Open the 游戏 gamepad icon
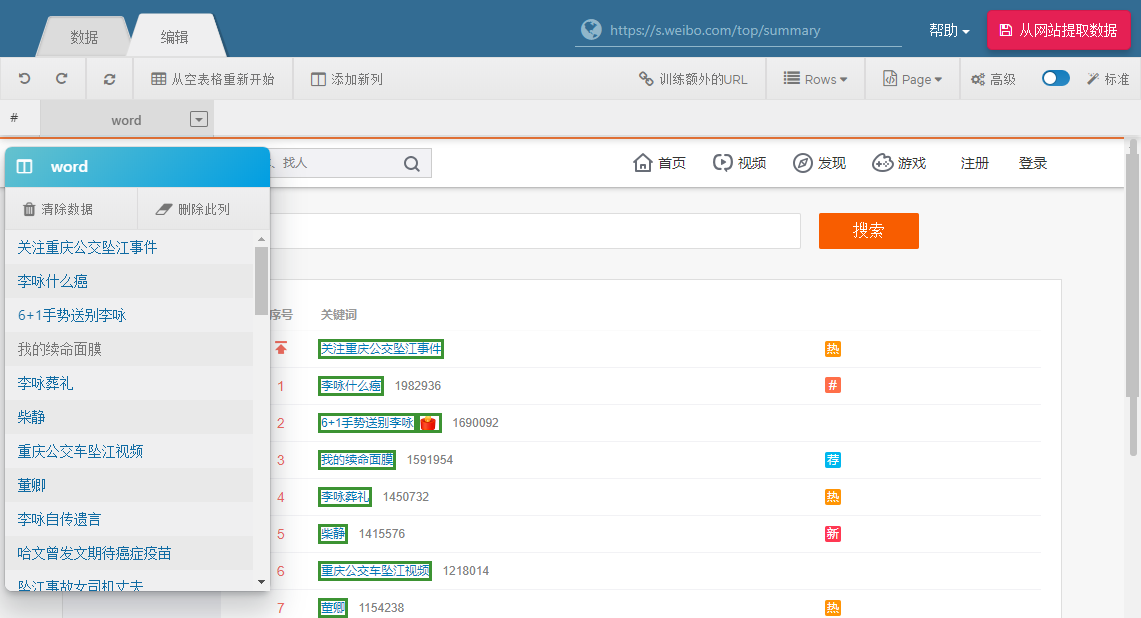Screen dimensions: 1141x618 pos(882,163)
